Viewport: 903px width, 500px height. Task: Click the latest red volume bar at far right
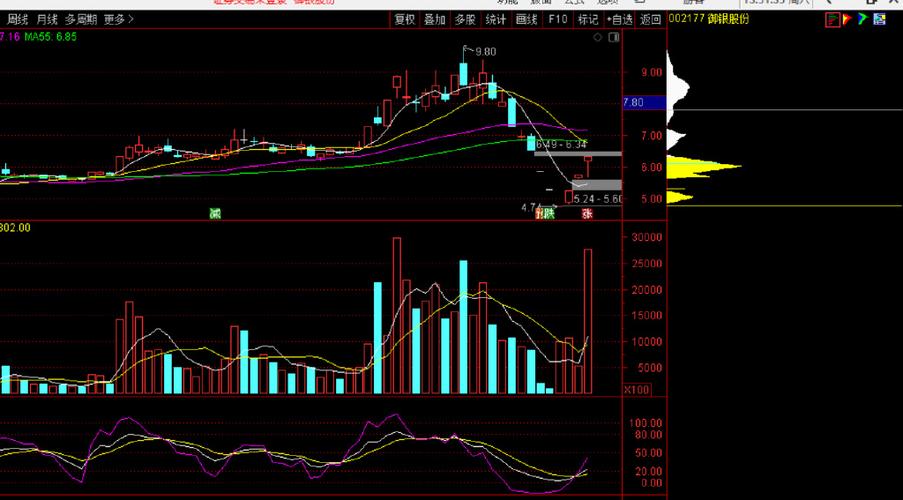click(588, 321)
